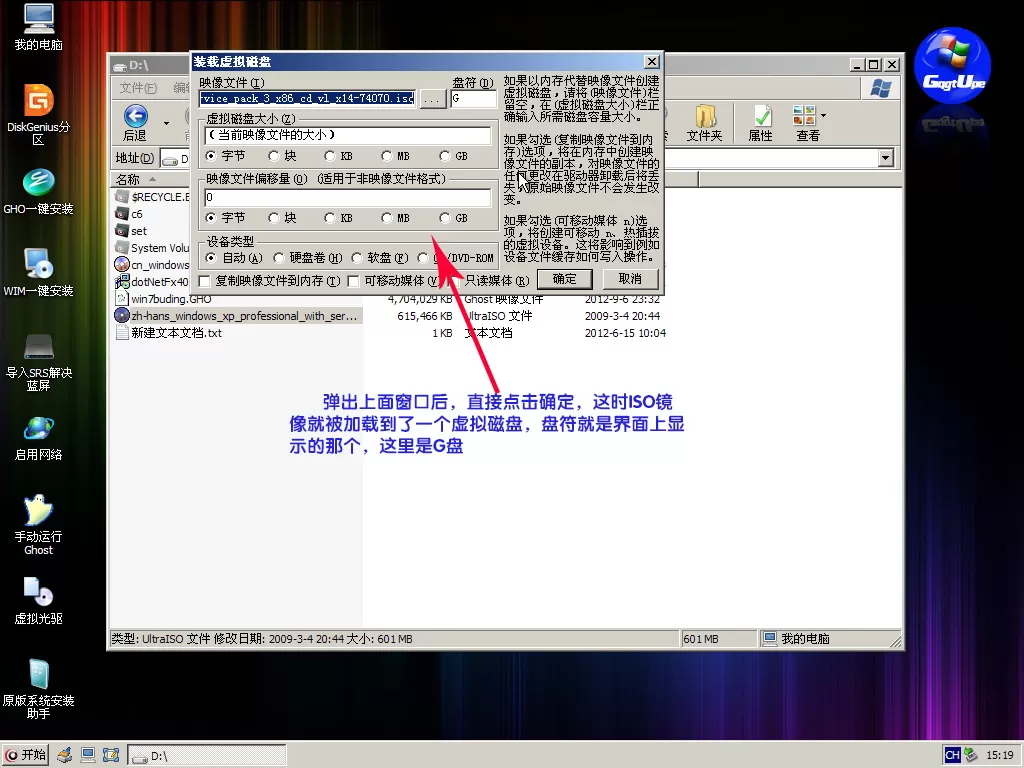Open the Back button history dropdown arrow
The image size is (1024, 768).
click(166, 123)
